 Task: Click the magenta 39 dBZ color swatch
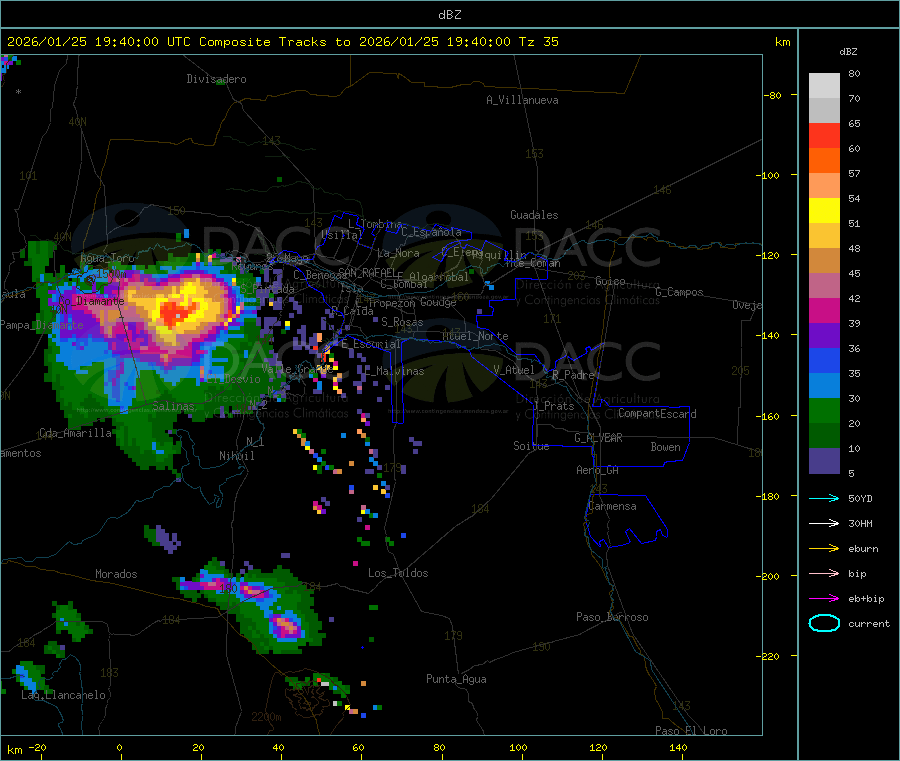[x=824, y=310]
